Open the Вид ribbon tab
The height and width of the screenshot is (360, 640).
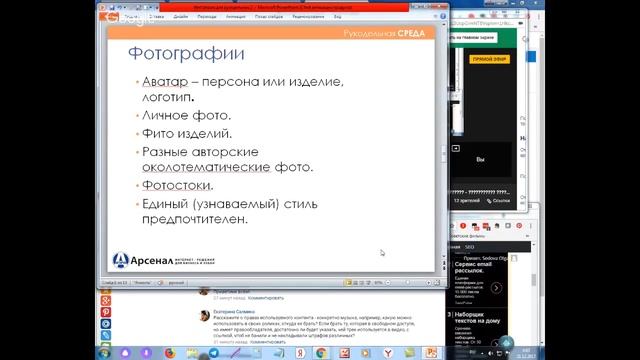pyautogui.click(x=338, y=17)
